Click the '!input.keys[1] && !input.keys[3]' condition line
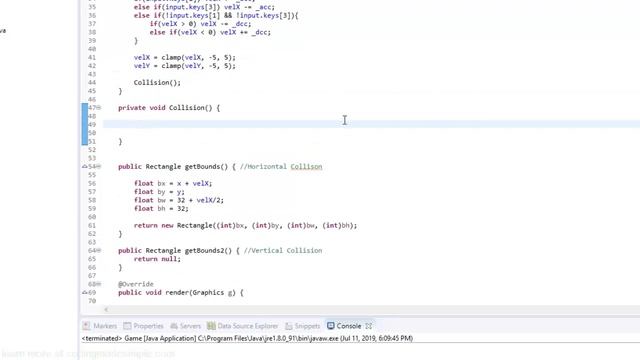640x360 pixels. coord(216,16)
